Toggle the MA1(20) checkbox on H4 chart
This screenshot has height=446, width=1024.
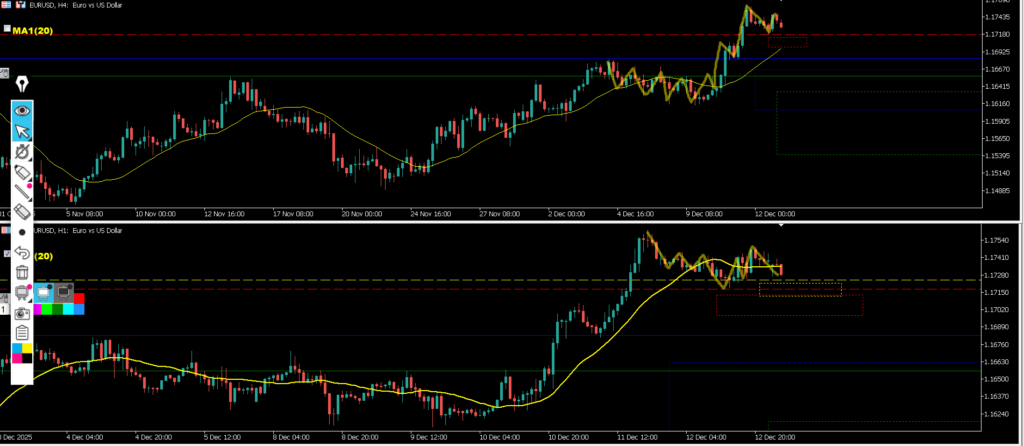click(x=7, y=29)
